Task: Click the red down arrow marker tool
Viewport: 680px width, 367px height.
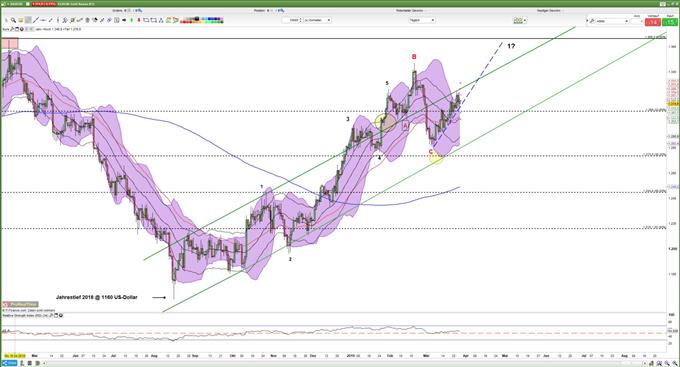Action: pos(139,20)
